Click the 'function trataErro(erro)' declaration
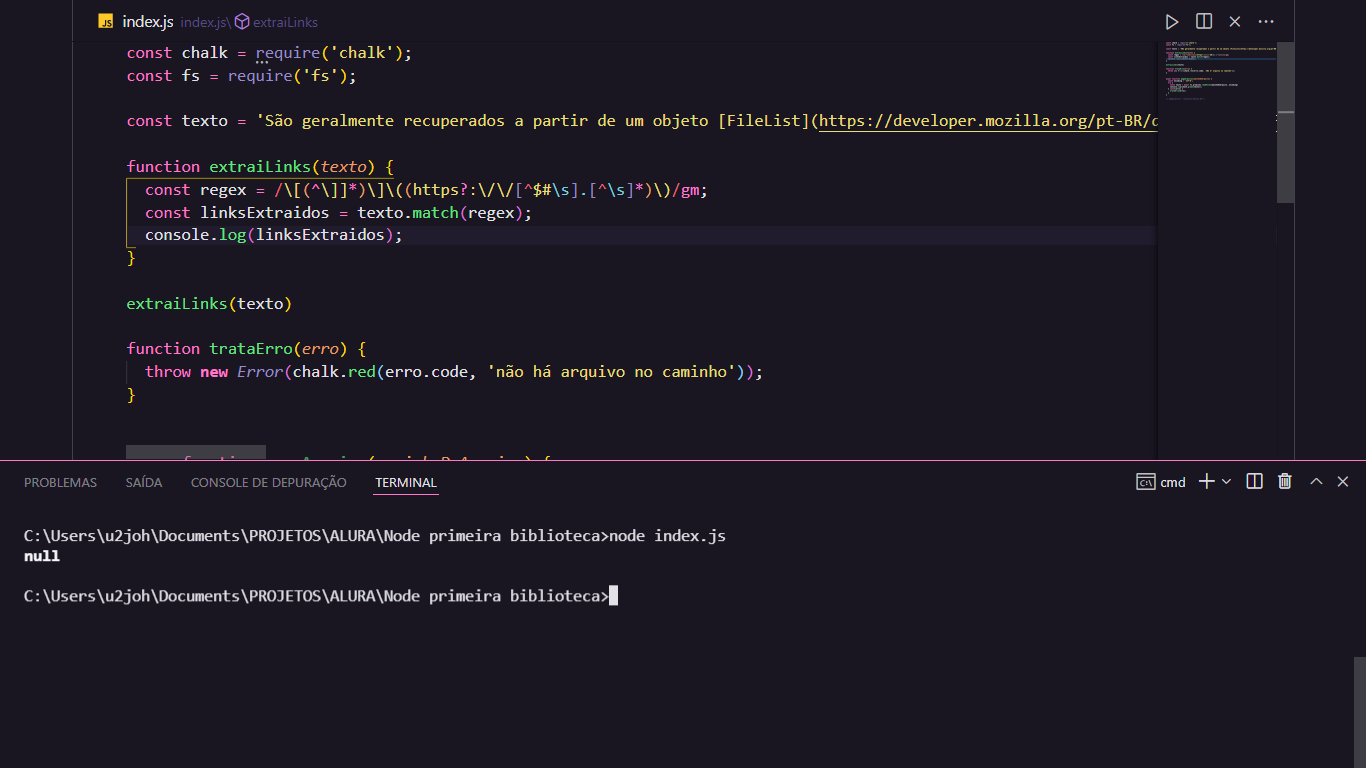 click(x=247, y=349)
